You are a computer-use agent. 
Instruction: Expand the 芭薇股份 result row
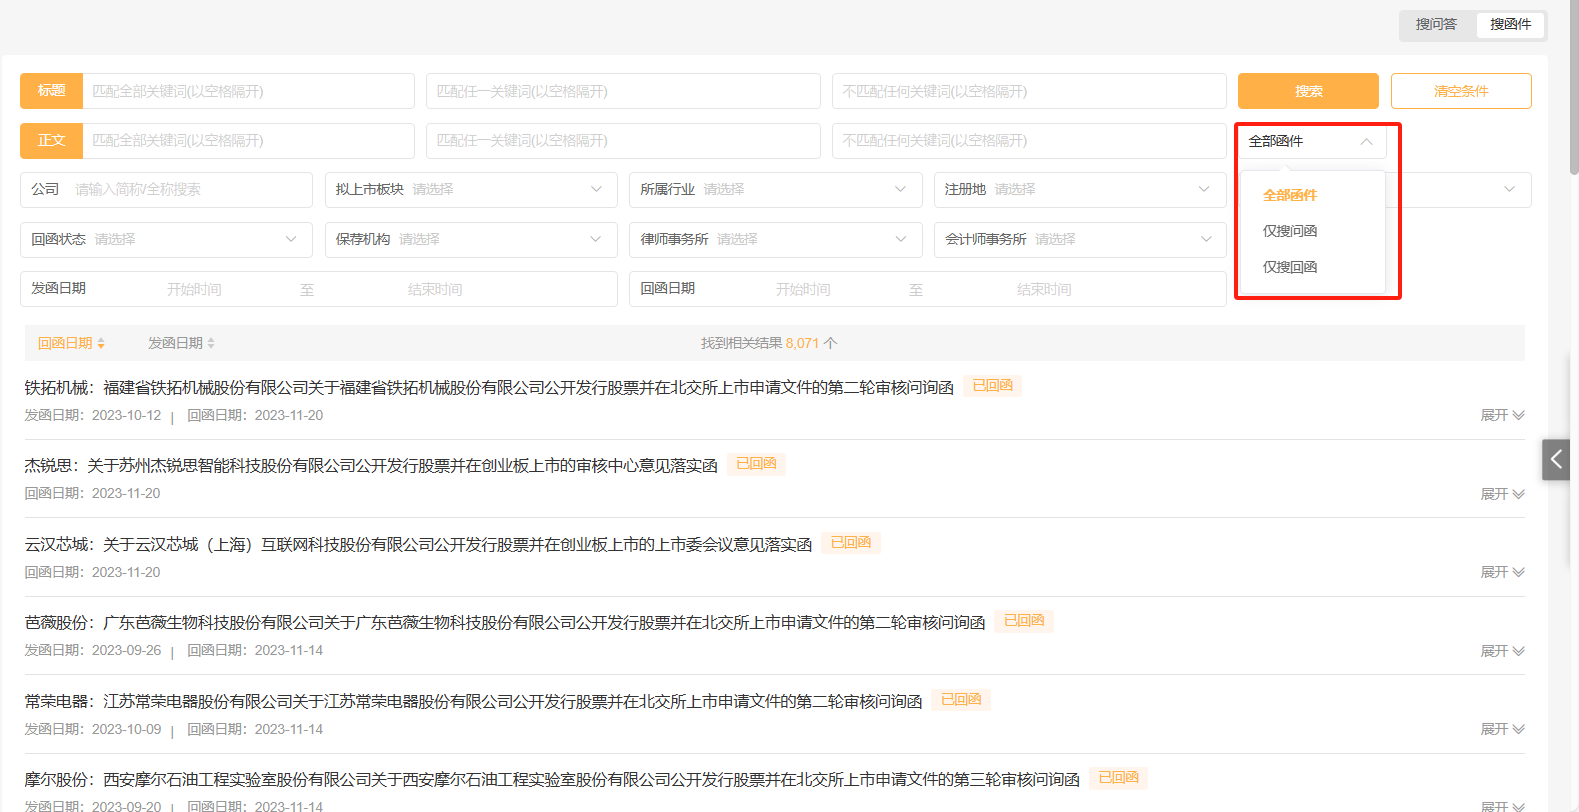point(1502,651)
